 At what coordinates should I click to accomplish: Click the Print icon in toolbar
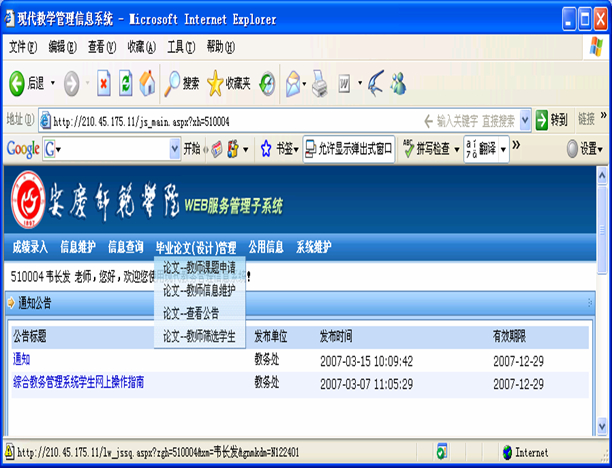(x=319, y=83)
